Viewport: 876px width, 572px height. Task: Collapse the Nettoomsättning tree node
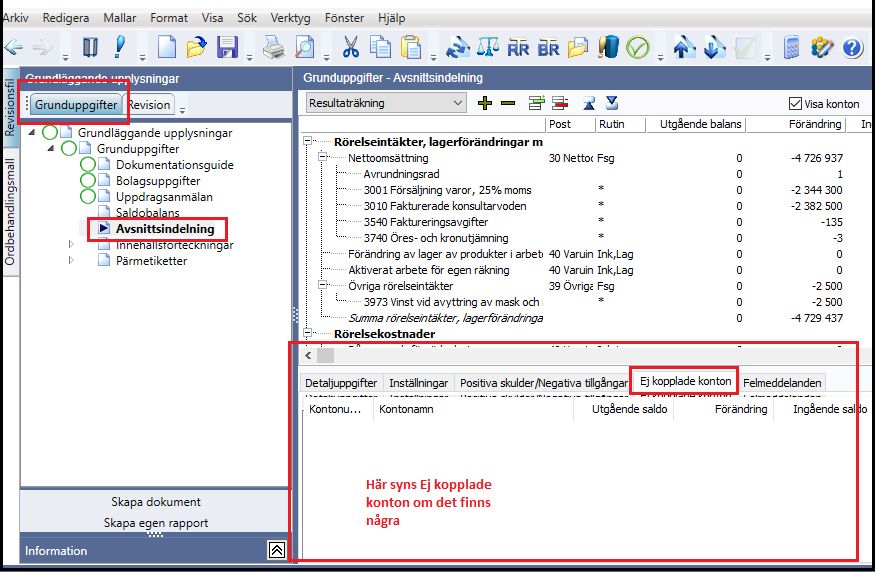tap(322, 157)
